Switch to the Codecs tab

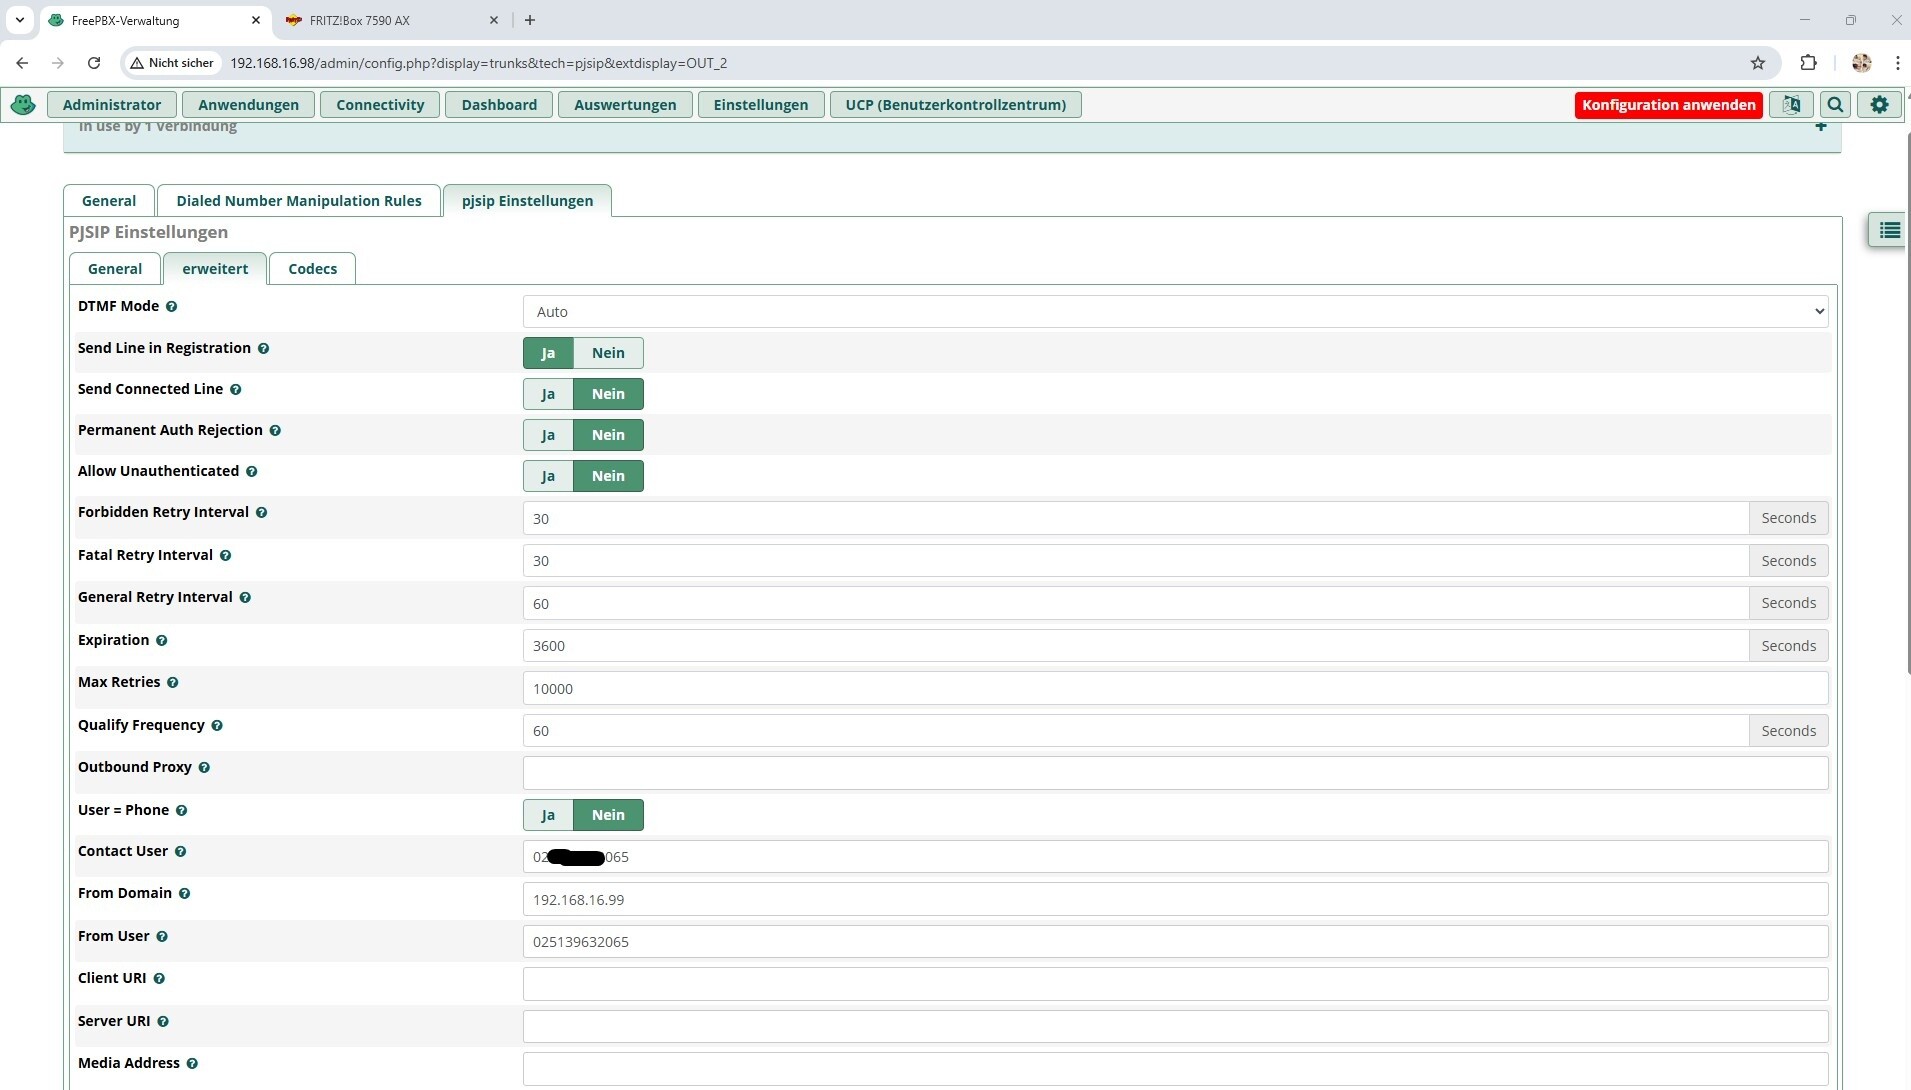tap(312, 269)
